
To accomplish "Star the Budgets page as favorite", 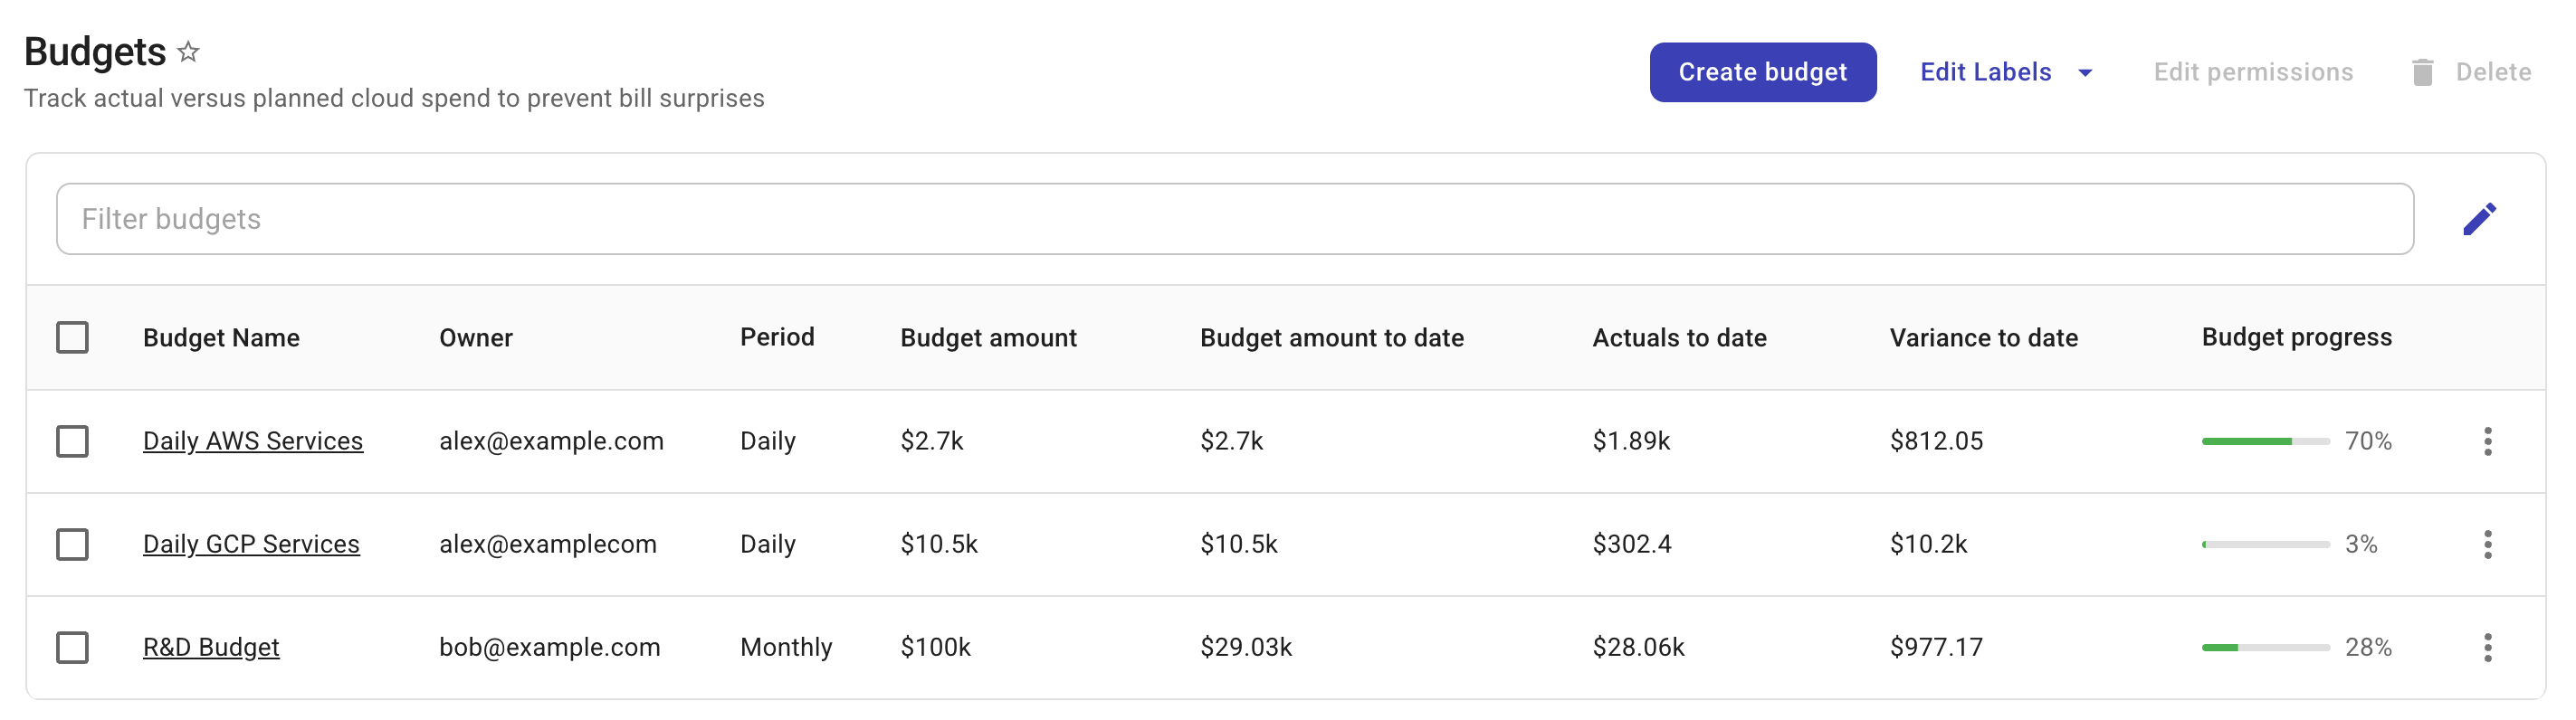I will pos(188,52).
